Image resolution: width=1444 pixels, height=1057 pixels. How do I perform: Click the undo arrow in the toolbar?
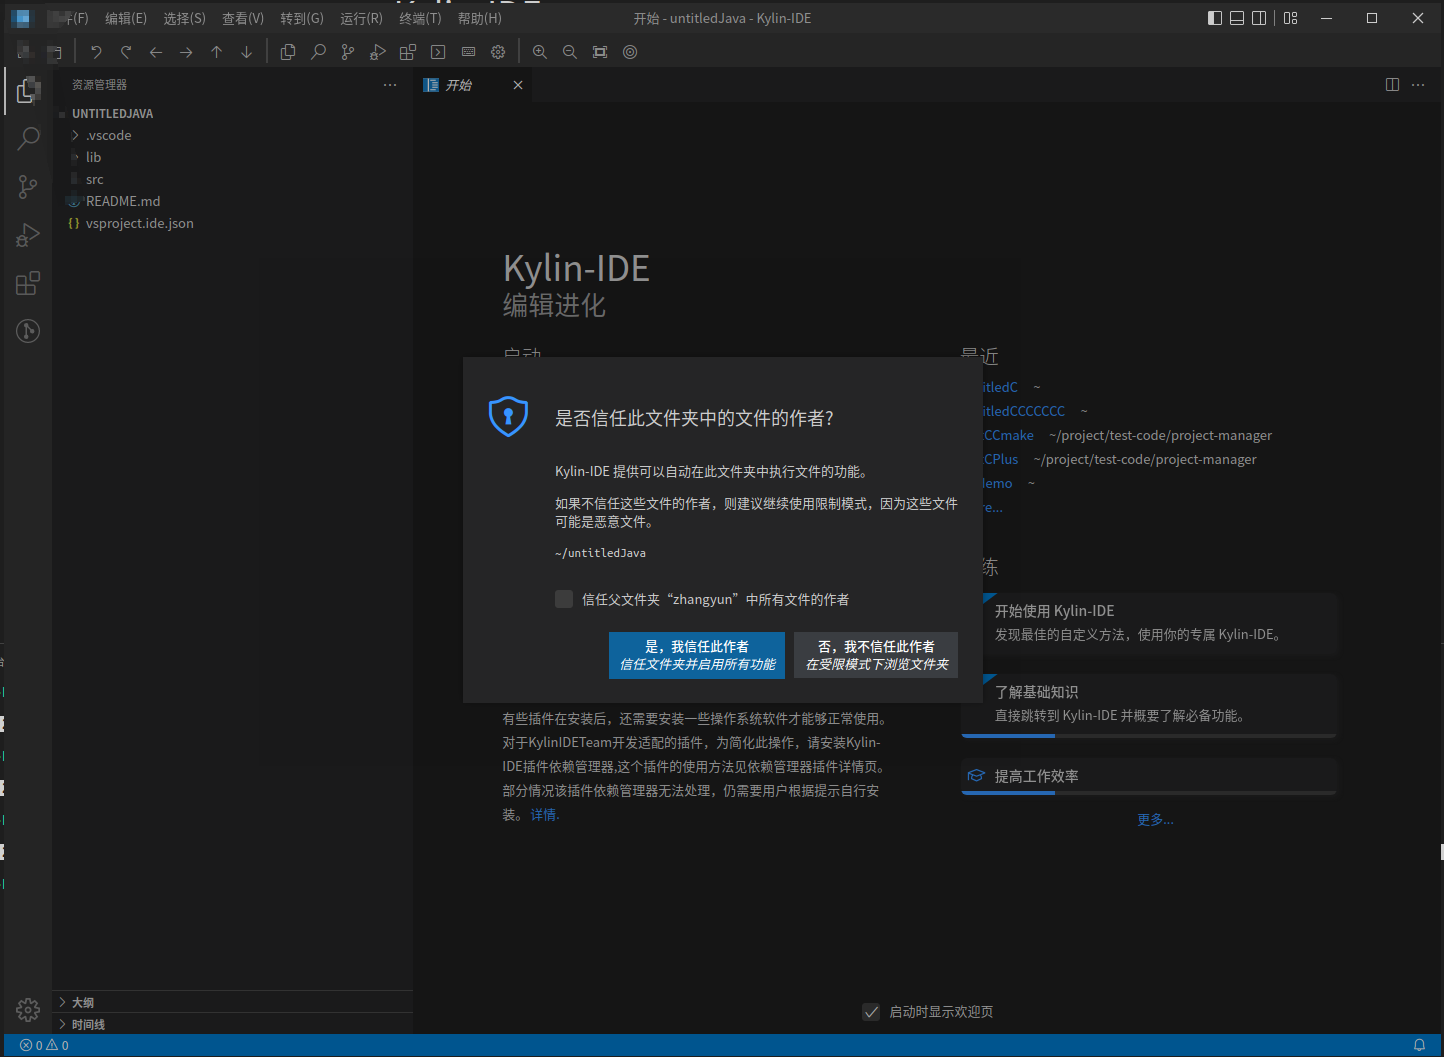click(x=96, y=52)
